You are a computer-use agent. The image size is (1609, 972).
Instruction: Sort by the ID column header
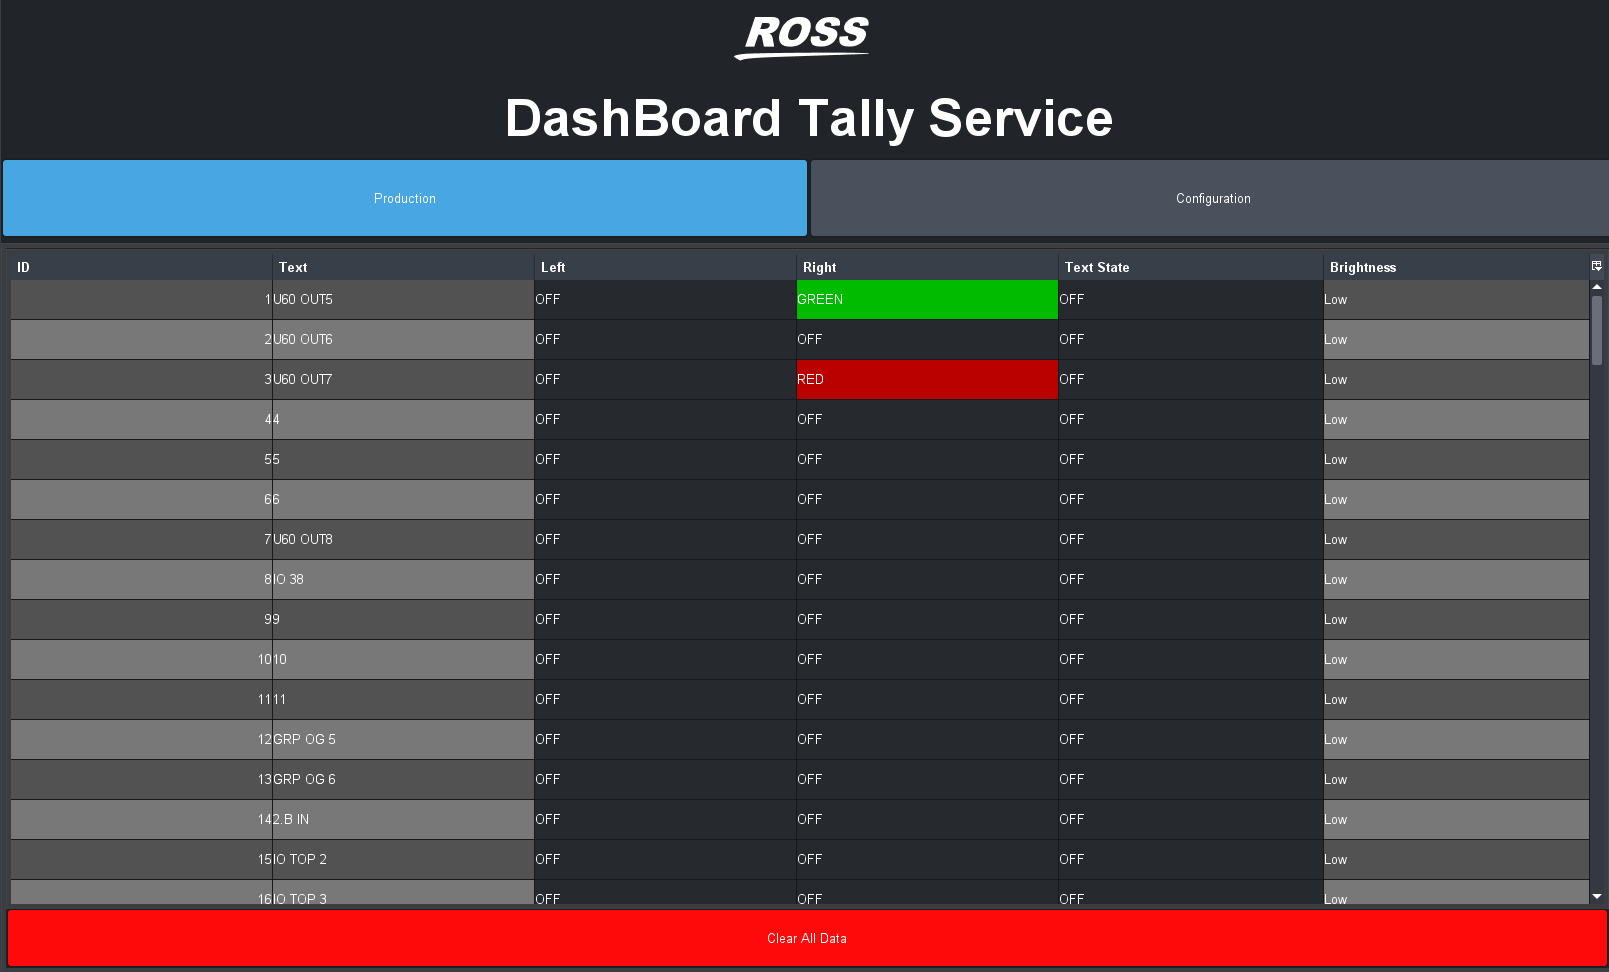pyautogui.click(x=141, y=267)
